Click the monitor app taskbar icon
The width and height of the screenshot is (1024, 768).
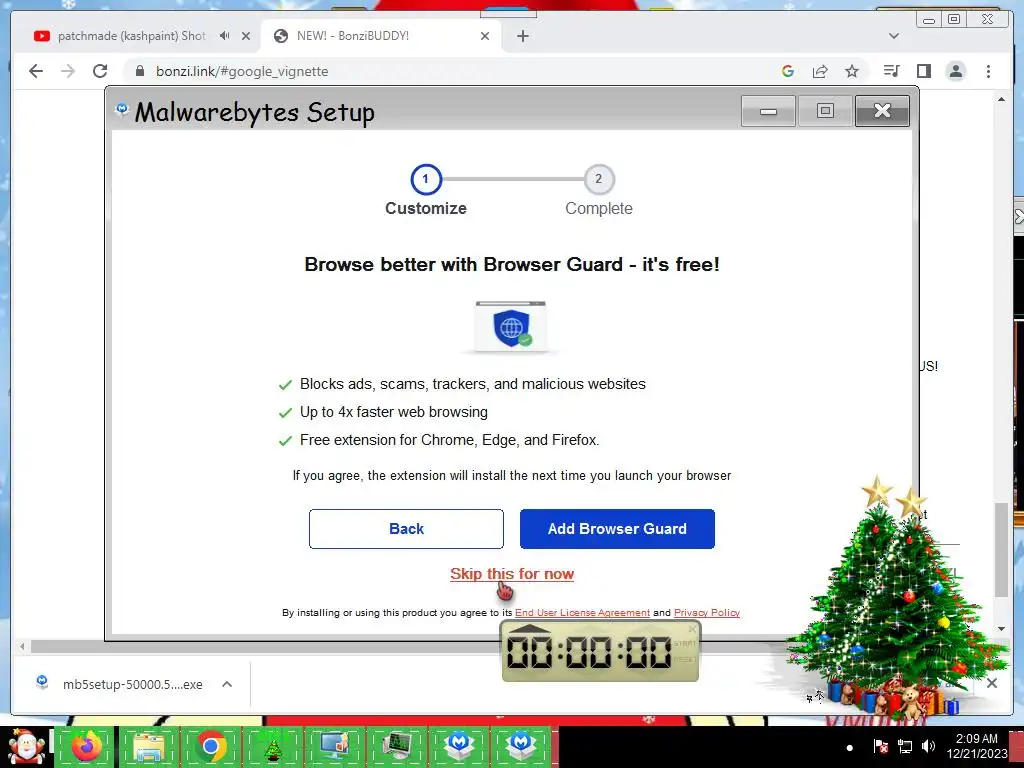click(334, 746)
